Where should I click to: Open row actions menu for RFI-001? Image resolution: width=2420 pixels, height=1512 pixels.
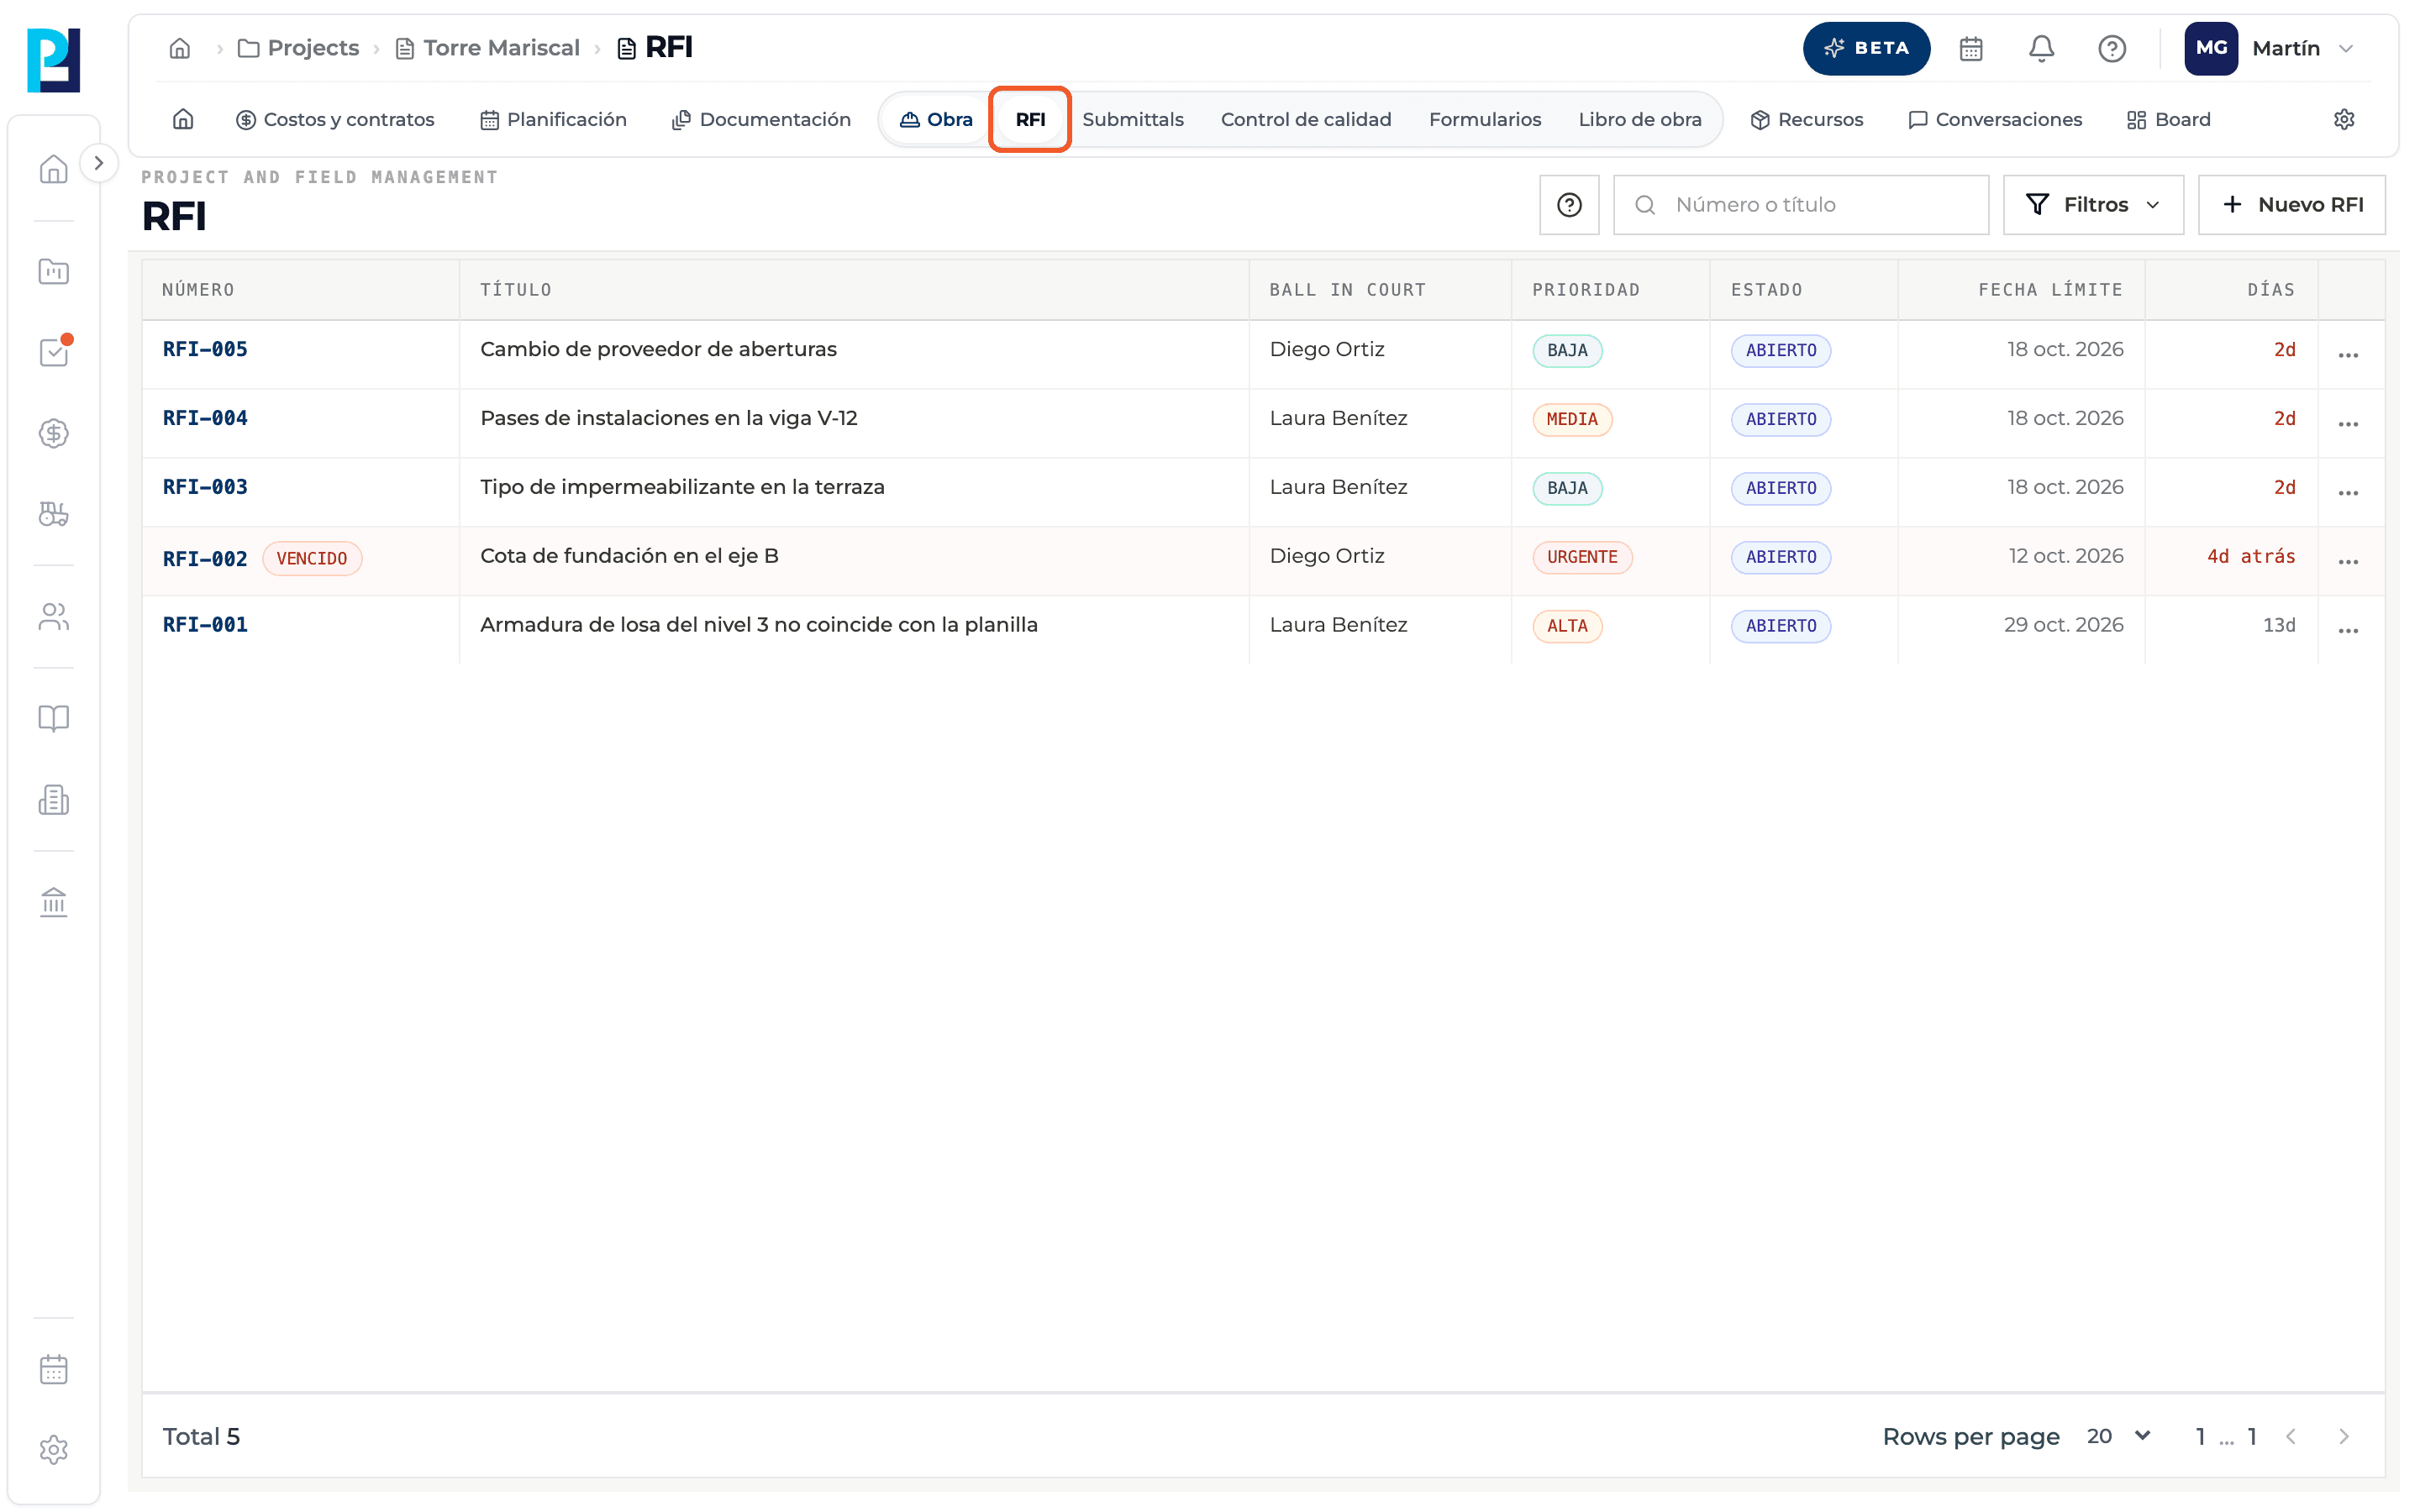click(x=2348, y=630)
